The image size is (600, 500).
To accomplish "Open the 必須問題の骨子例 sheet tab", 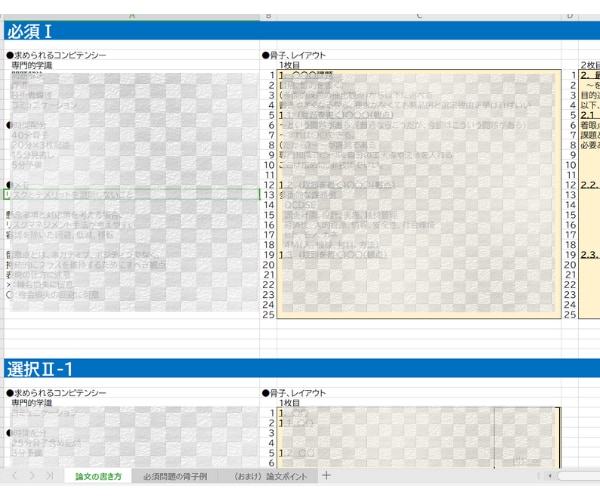I will coord(175,476).
